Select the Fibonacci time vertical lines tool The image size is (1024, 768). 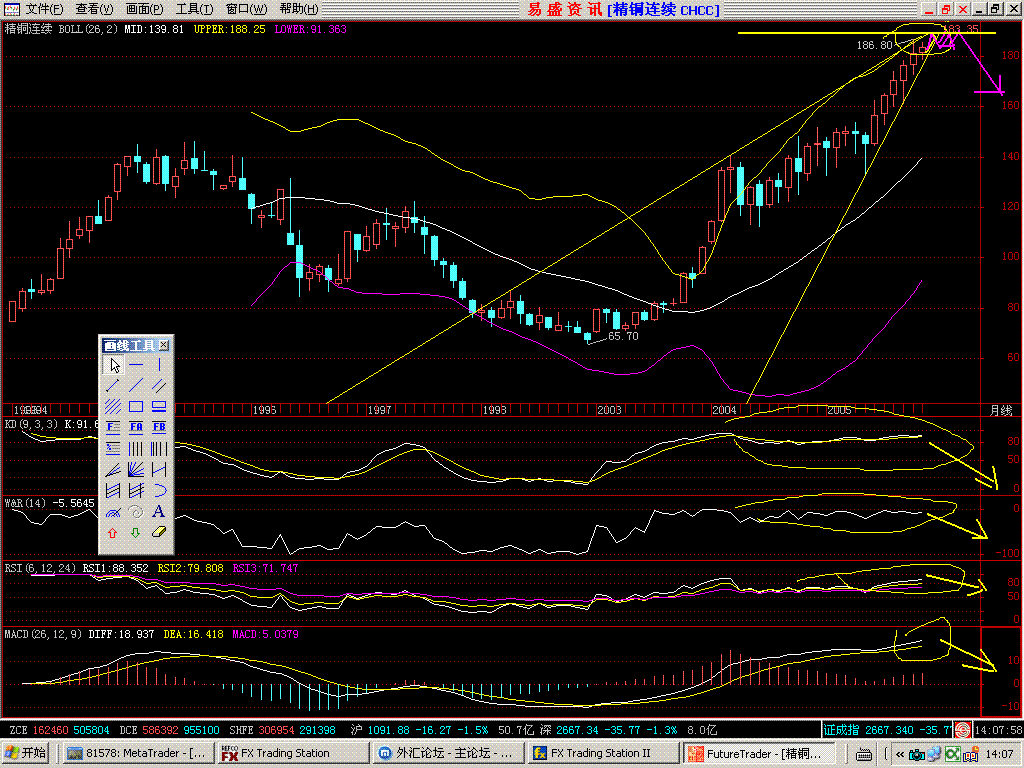coord(159,448)
